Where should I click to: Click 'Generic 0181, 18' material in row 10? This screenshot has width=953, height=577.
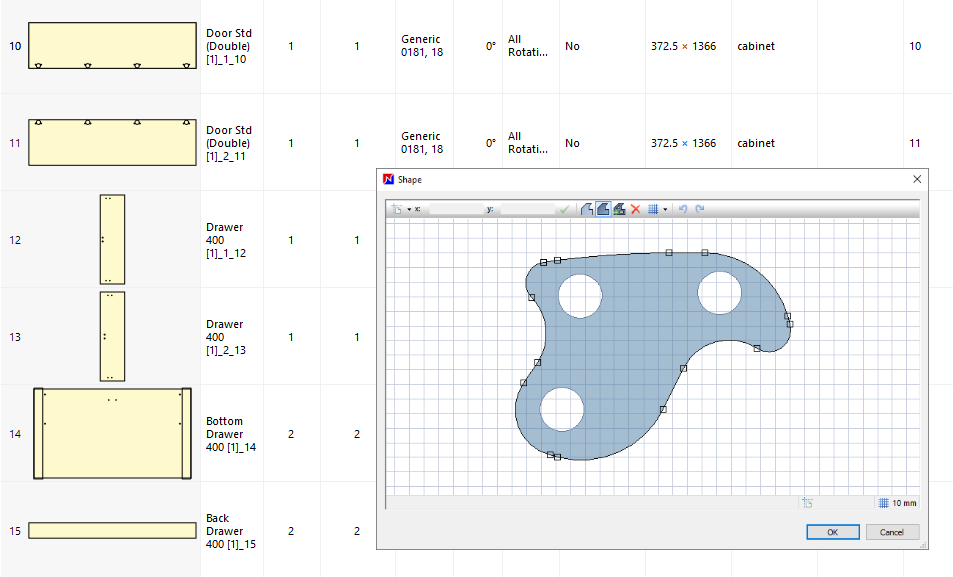tap(422, 46)
